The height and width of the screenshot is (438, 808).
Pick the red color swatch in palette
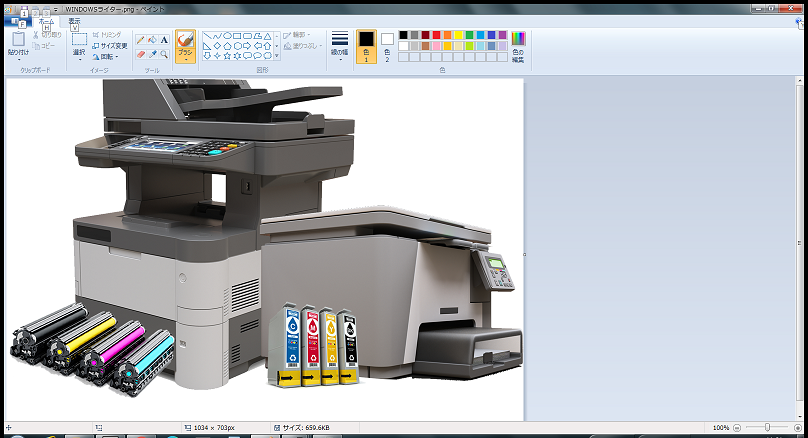438,35
